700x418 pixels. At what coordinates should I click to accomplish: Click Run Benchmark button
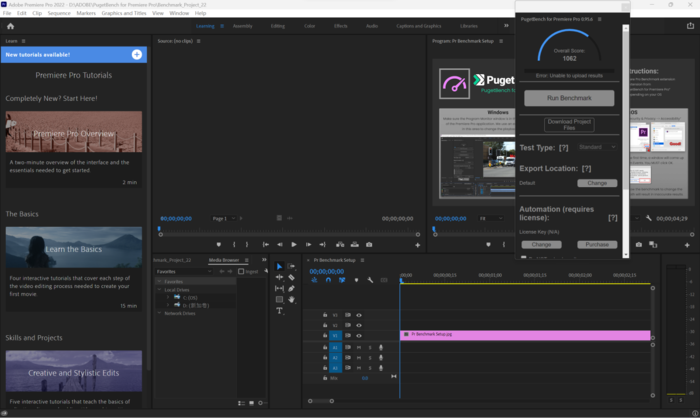pos(569,98)
